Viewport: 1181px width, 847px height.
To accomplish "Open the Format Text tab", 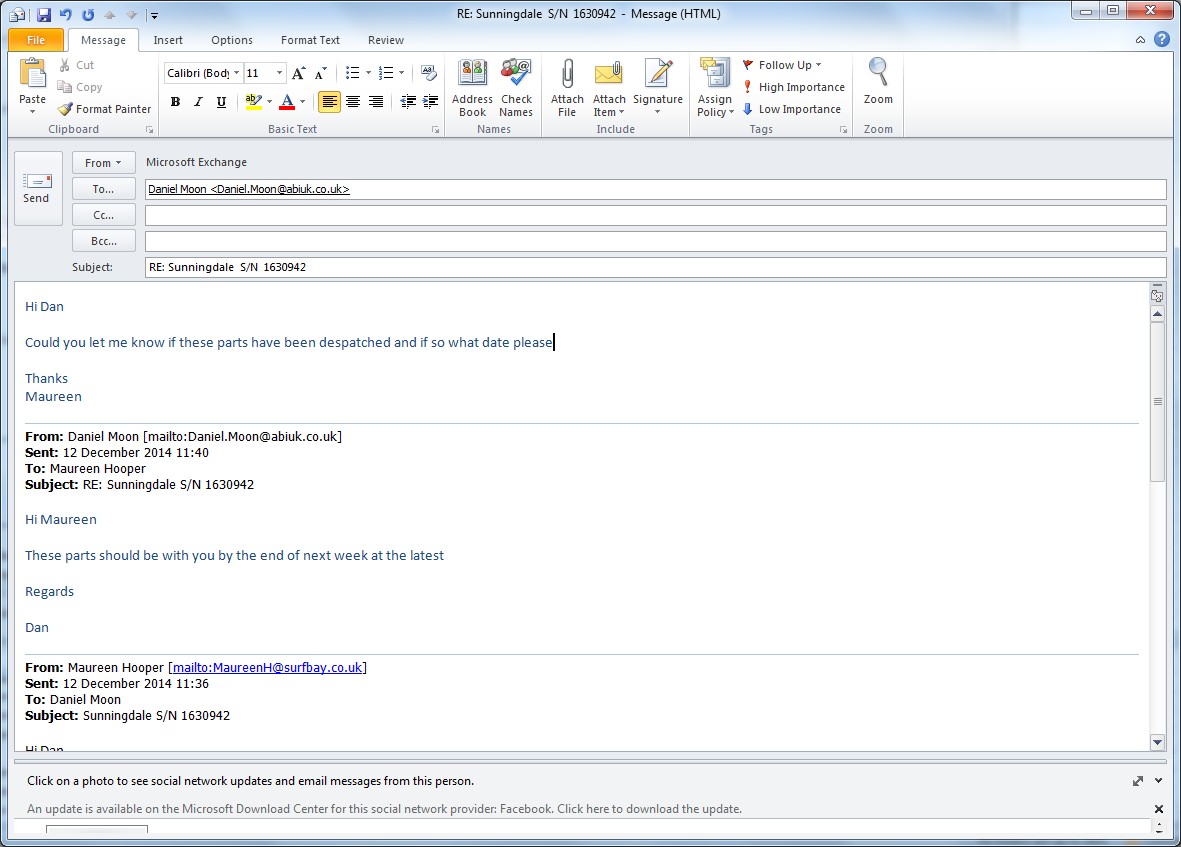I will tap(310, 40).
